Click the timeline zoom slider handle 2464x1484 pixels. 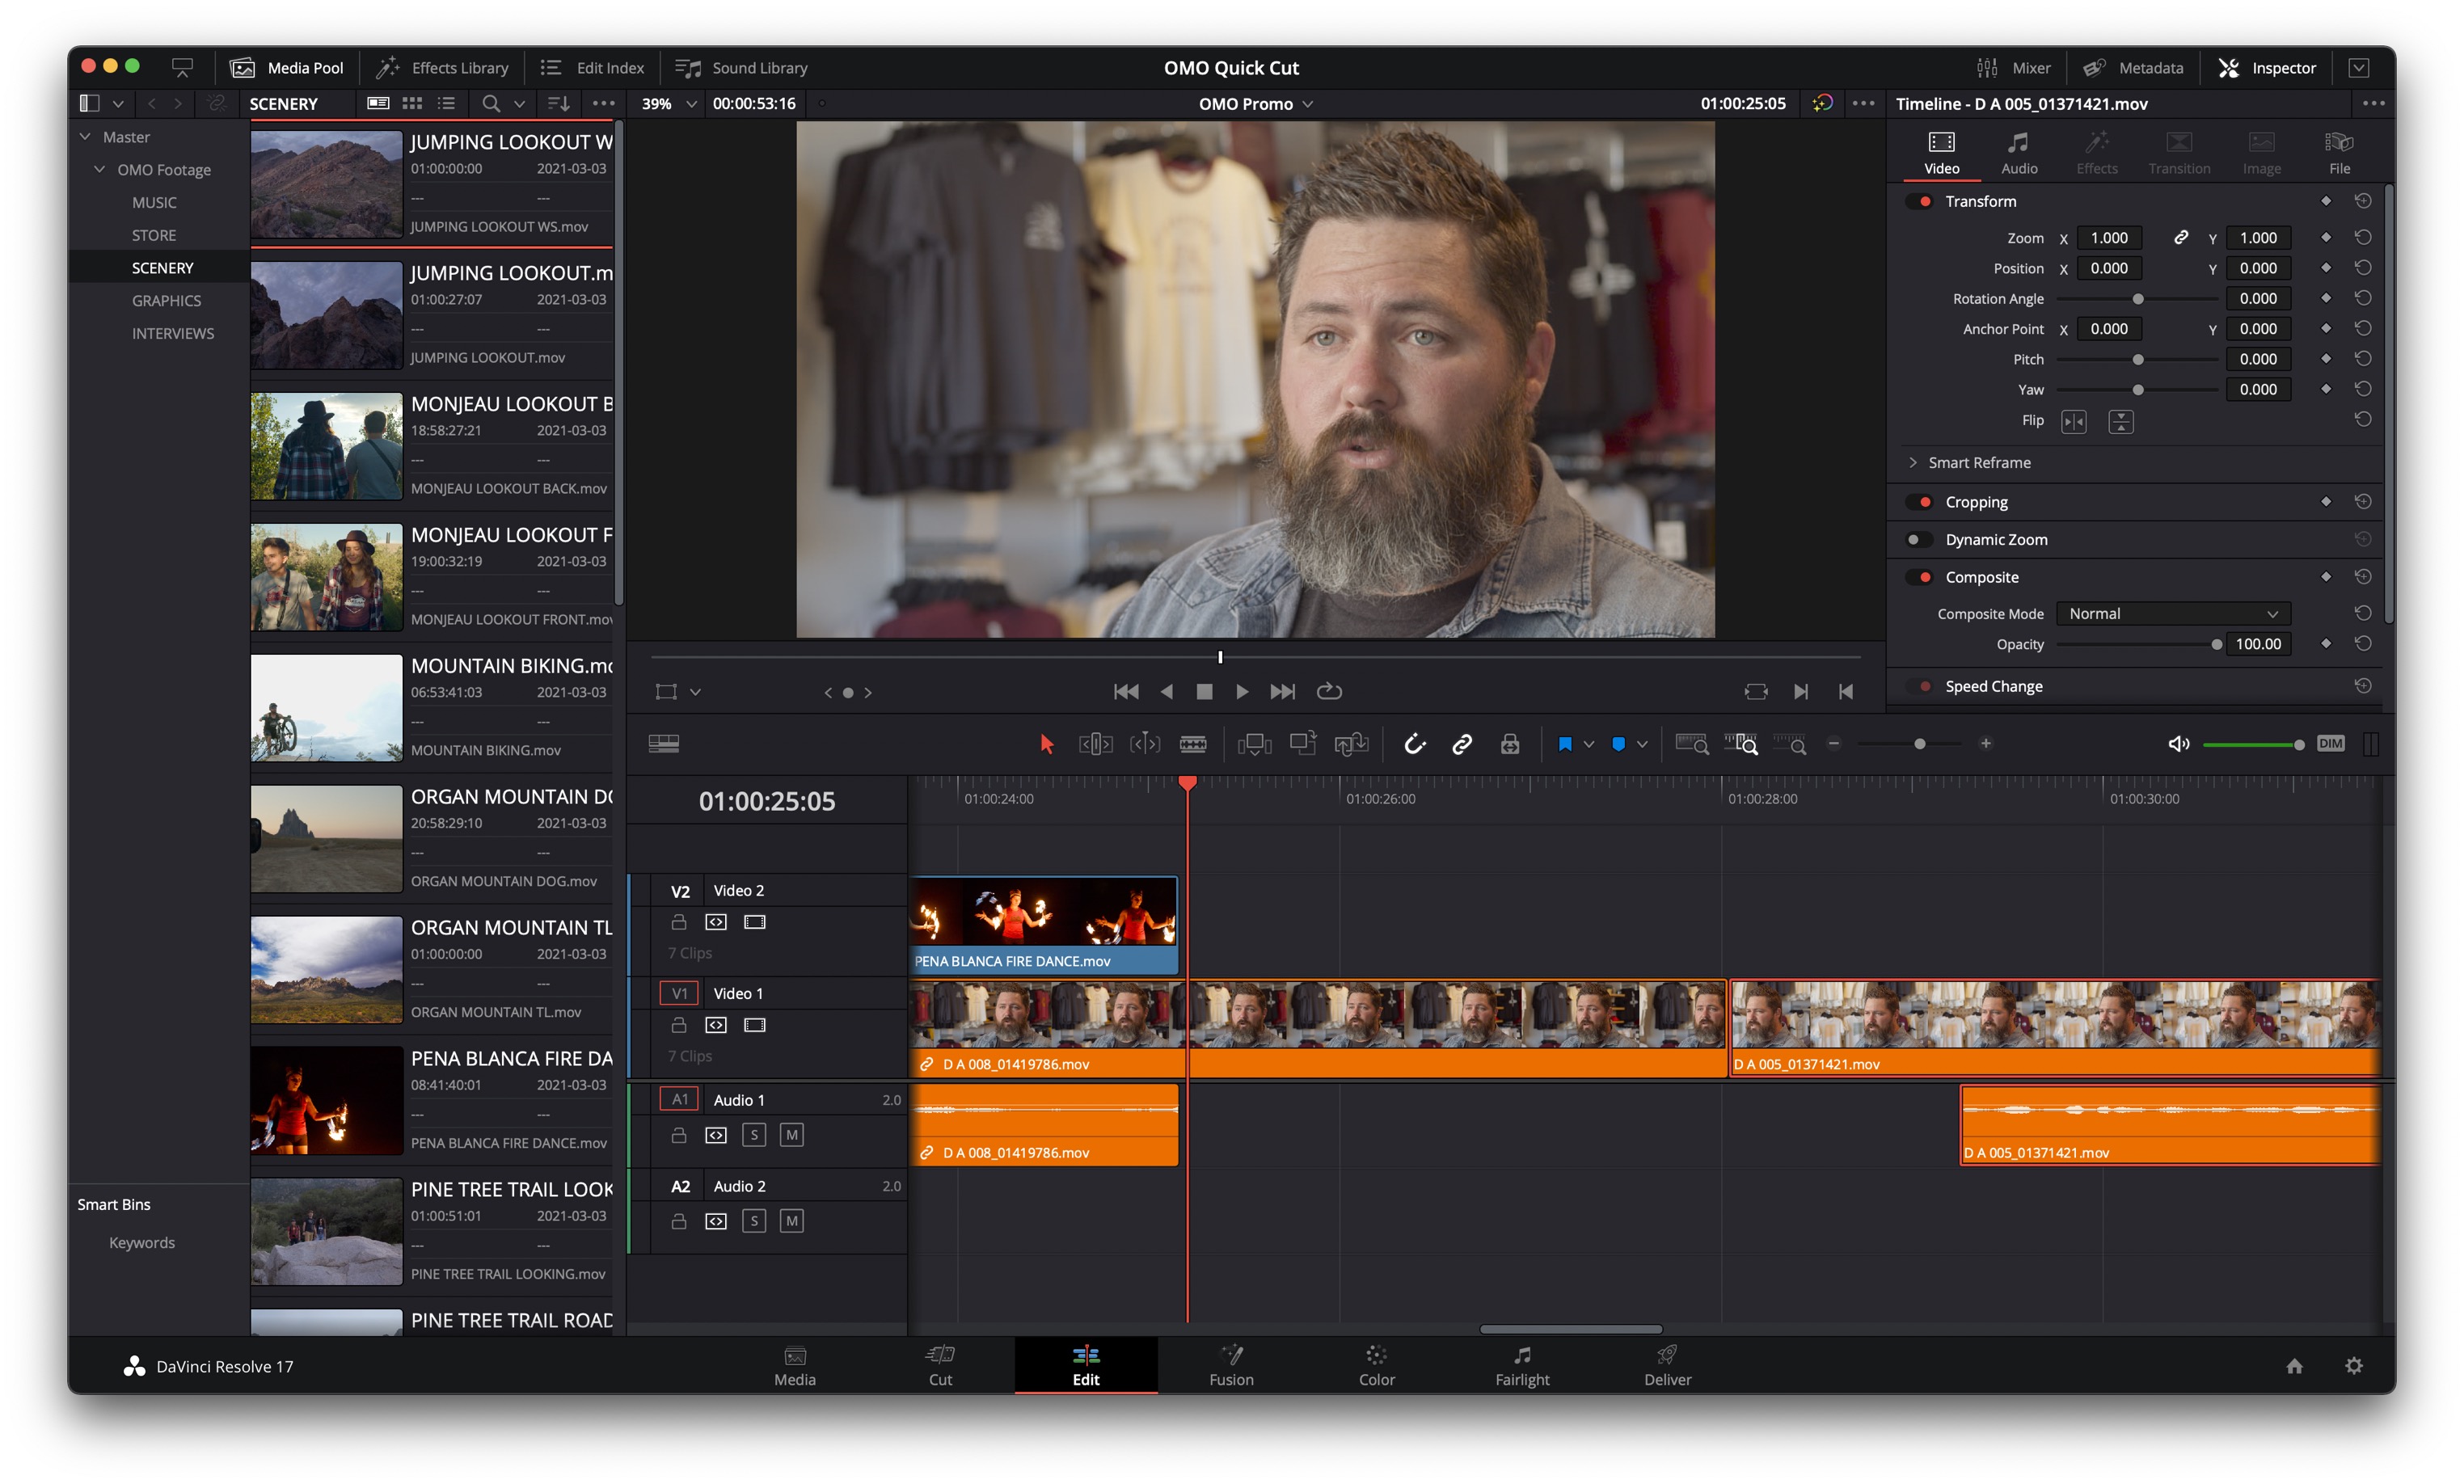[x=1919, y=744]
